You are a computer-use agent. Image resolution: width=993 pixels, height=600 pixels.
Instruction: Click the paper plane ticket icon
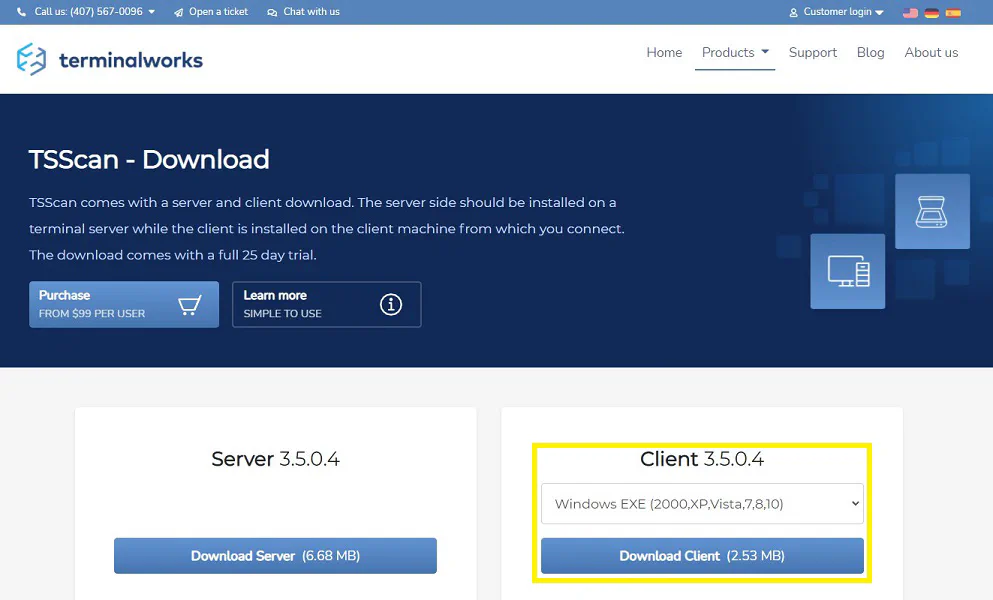[x=179, y=12]
